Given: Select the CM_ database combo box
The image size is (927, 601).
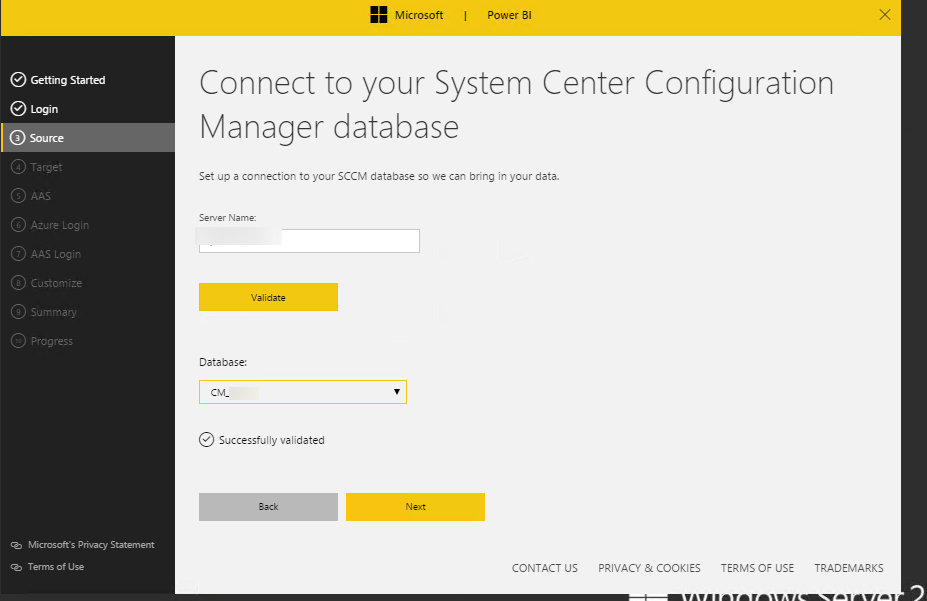Looking at the screenshot, I should coord(303,392).
